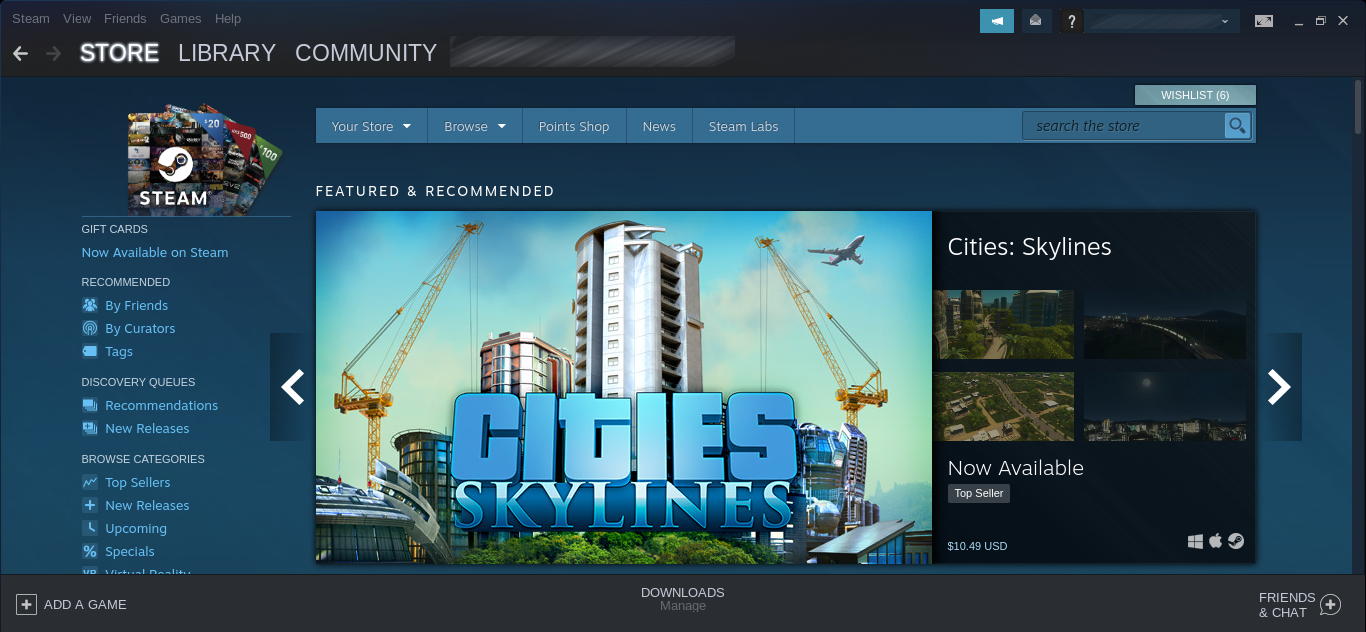Open the account name dropdown
This screenshot has height=632, width=1366.
tap(1162, 20)
